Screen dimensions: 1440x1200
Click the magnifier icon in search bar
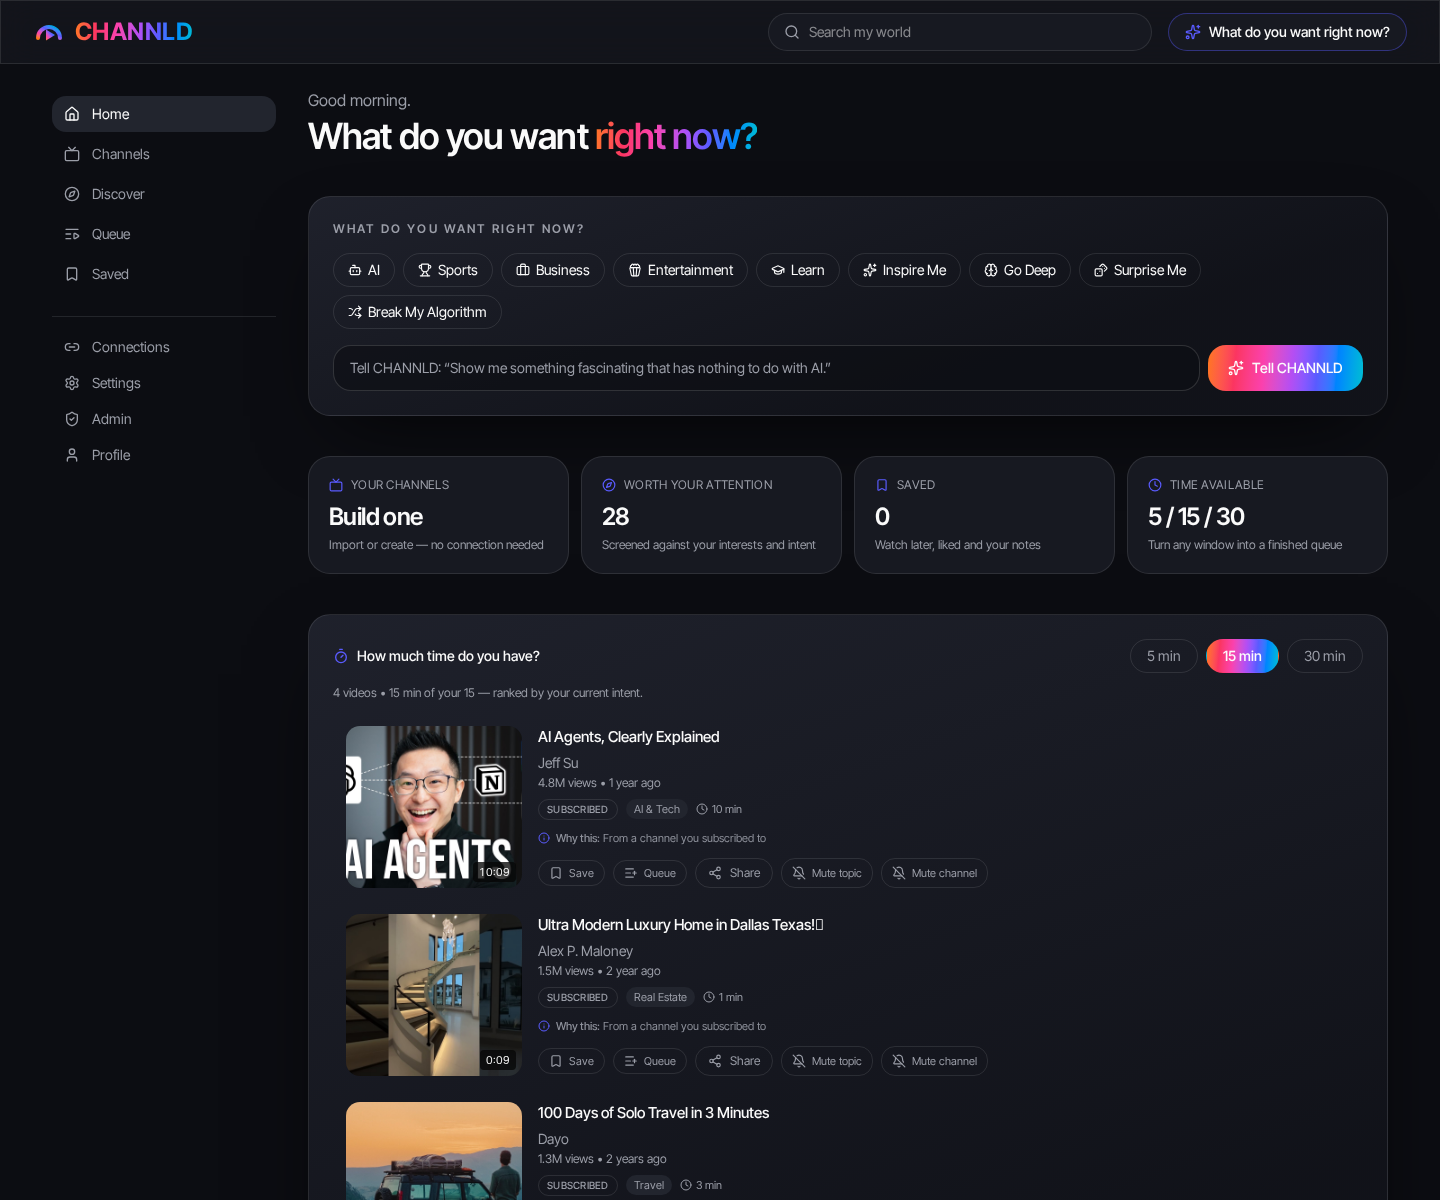click(792, 32)
